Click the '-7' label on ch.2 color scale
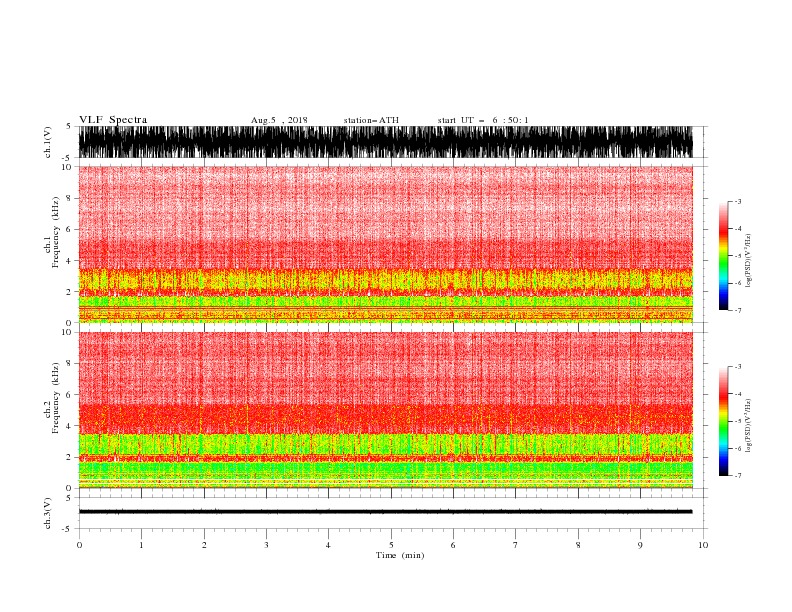Viewport: 792px width, 612px height. [x=737, y=475]
